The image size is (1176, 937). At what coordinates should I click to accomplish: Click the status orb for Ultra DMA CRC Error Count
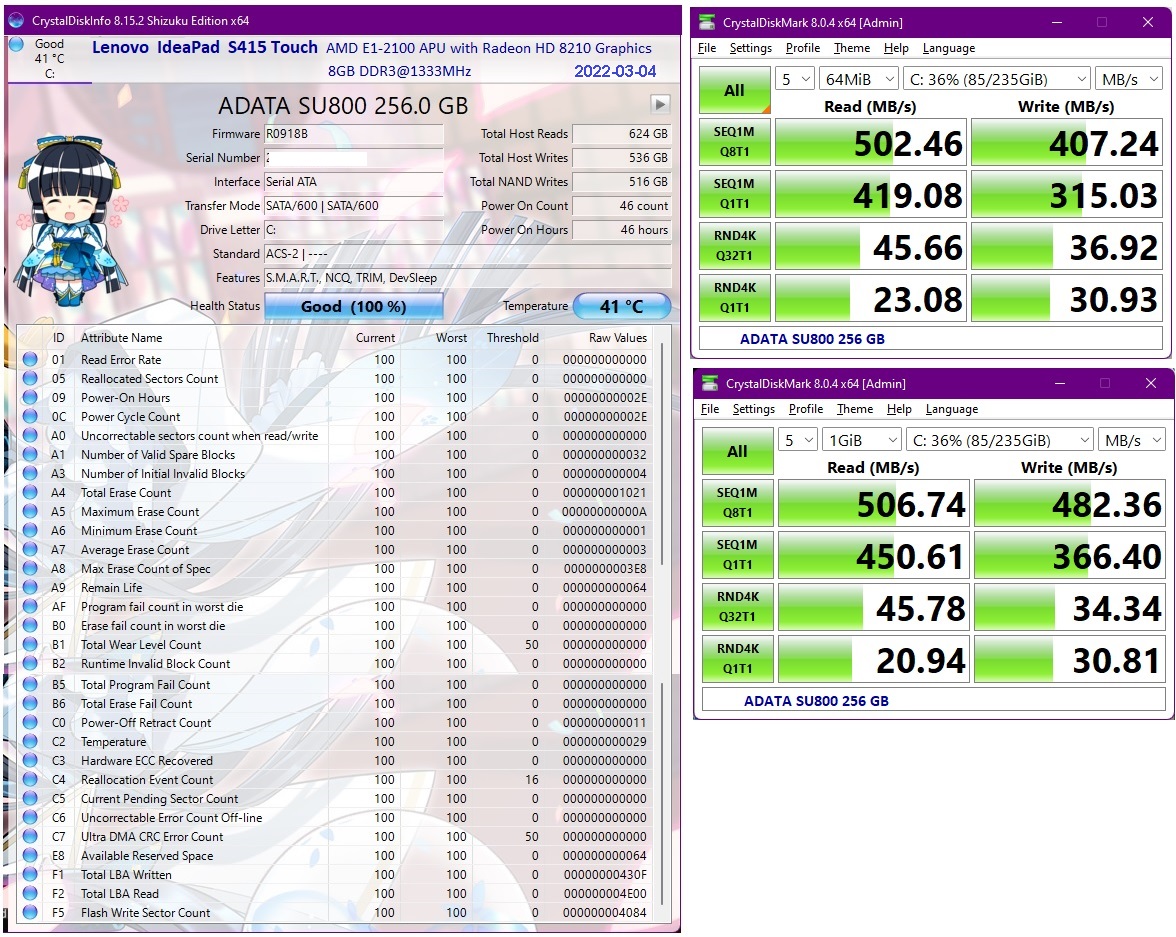tap(30, 836)
